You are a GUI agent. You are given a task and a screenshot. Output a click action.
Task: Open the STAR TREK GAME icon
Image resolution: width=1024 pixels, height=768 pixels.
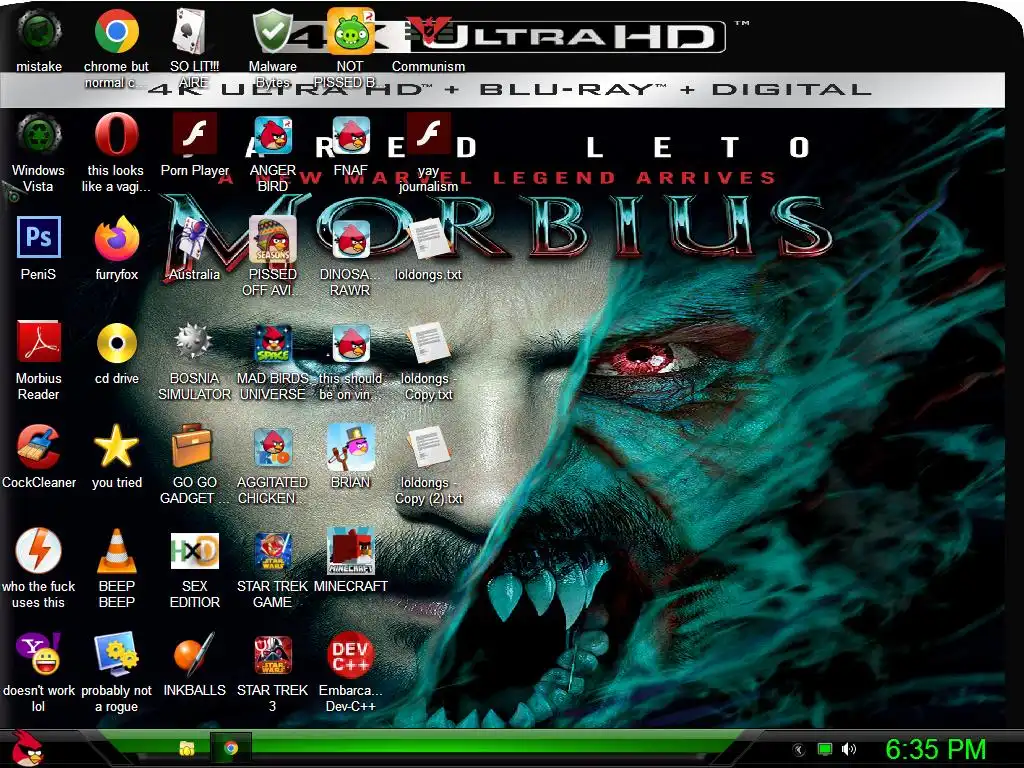pos(272,551)
